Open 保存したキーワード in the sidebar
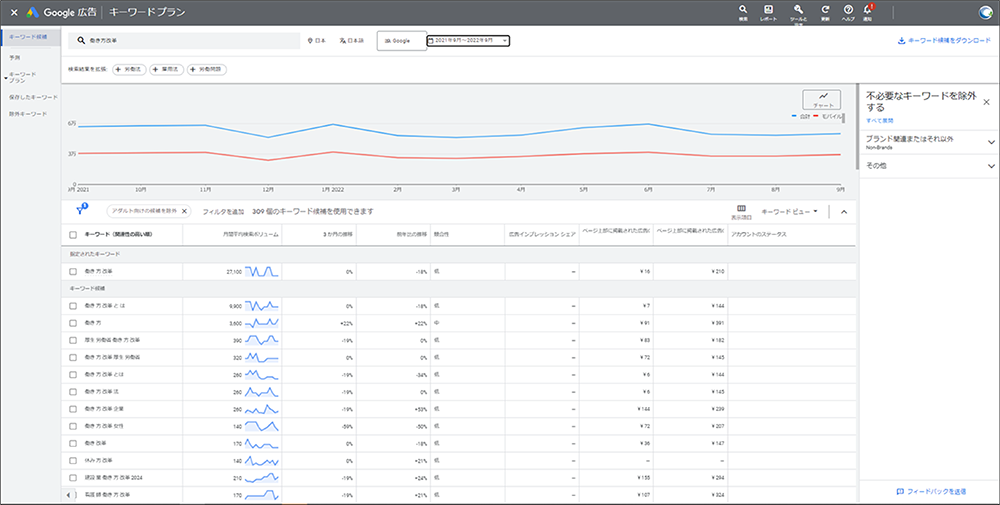Image resolution: width=1000 pixels, height=505 pixels. (33, 97)
